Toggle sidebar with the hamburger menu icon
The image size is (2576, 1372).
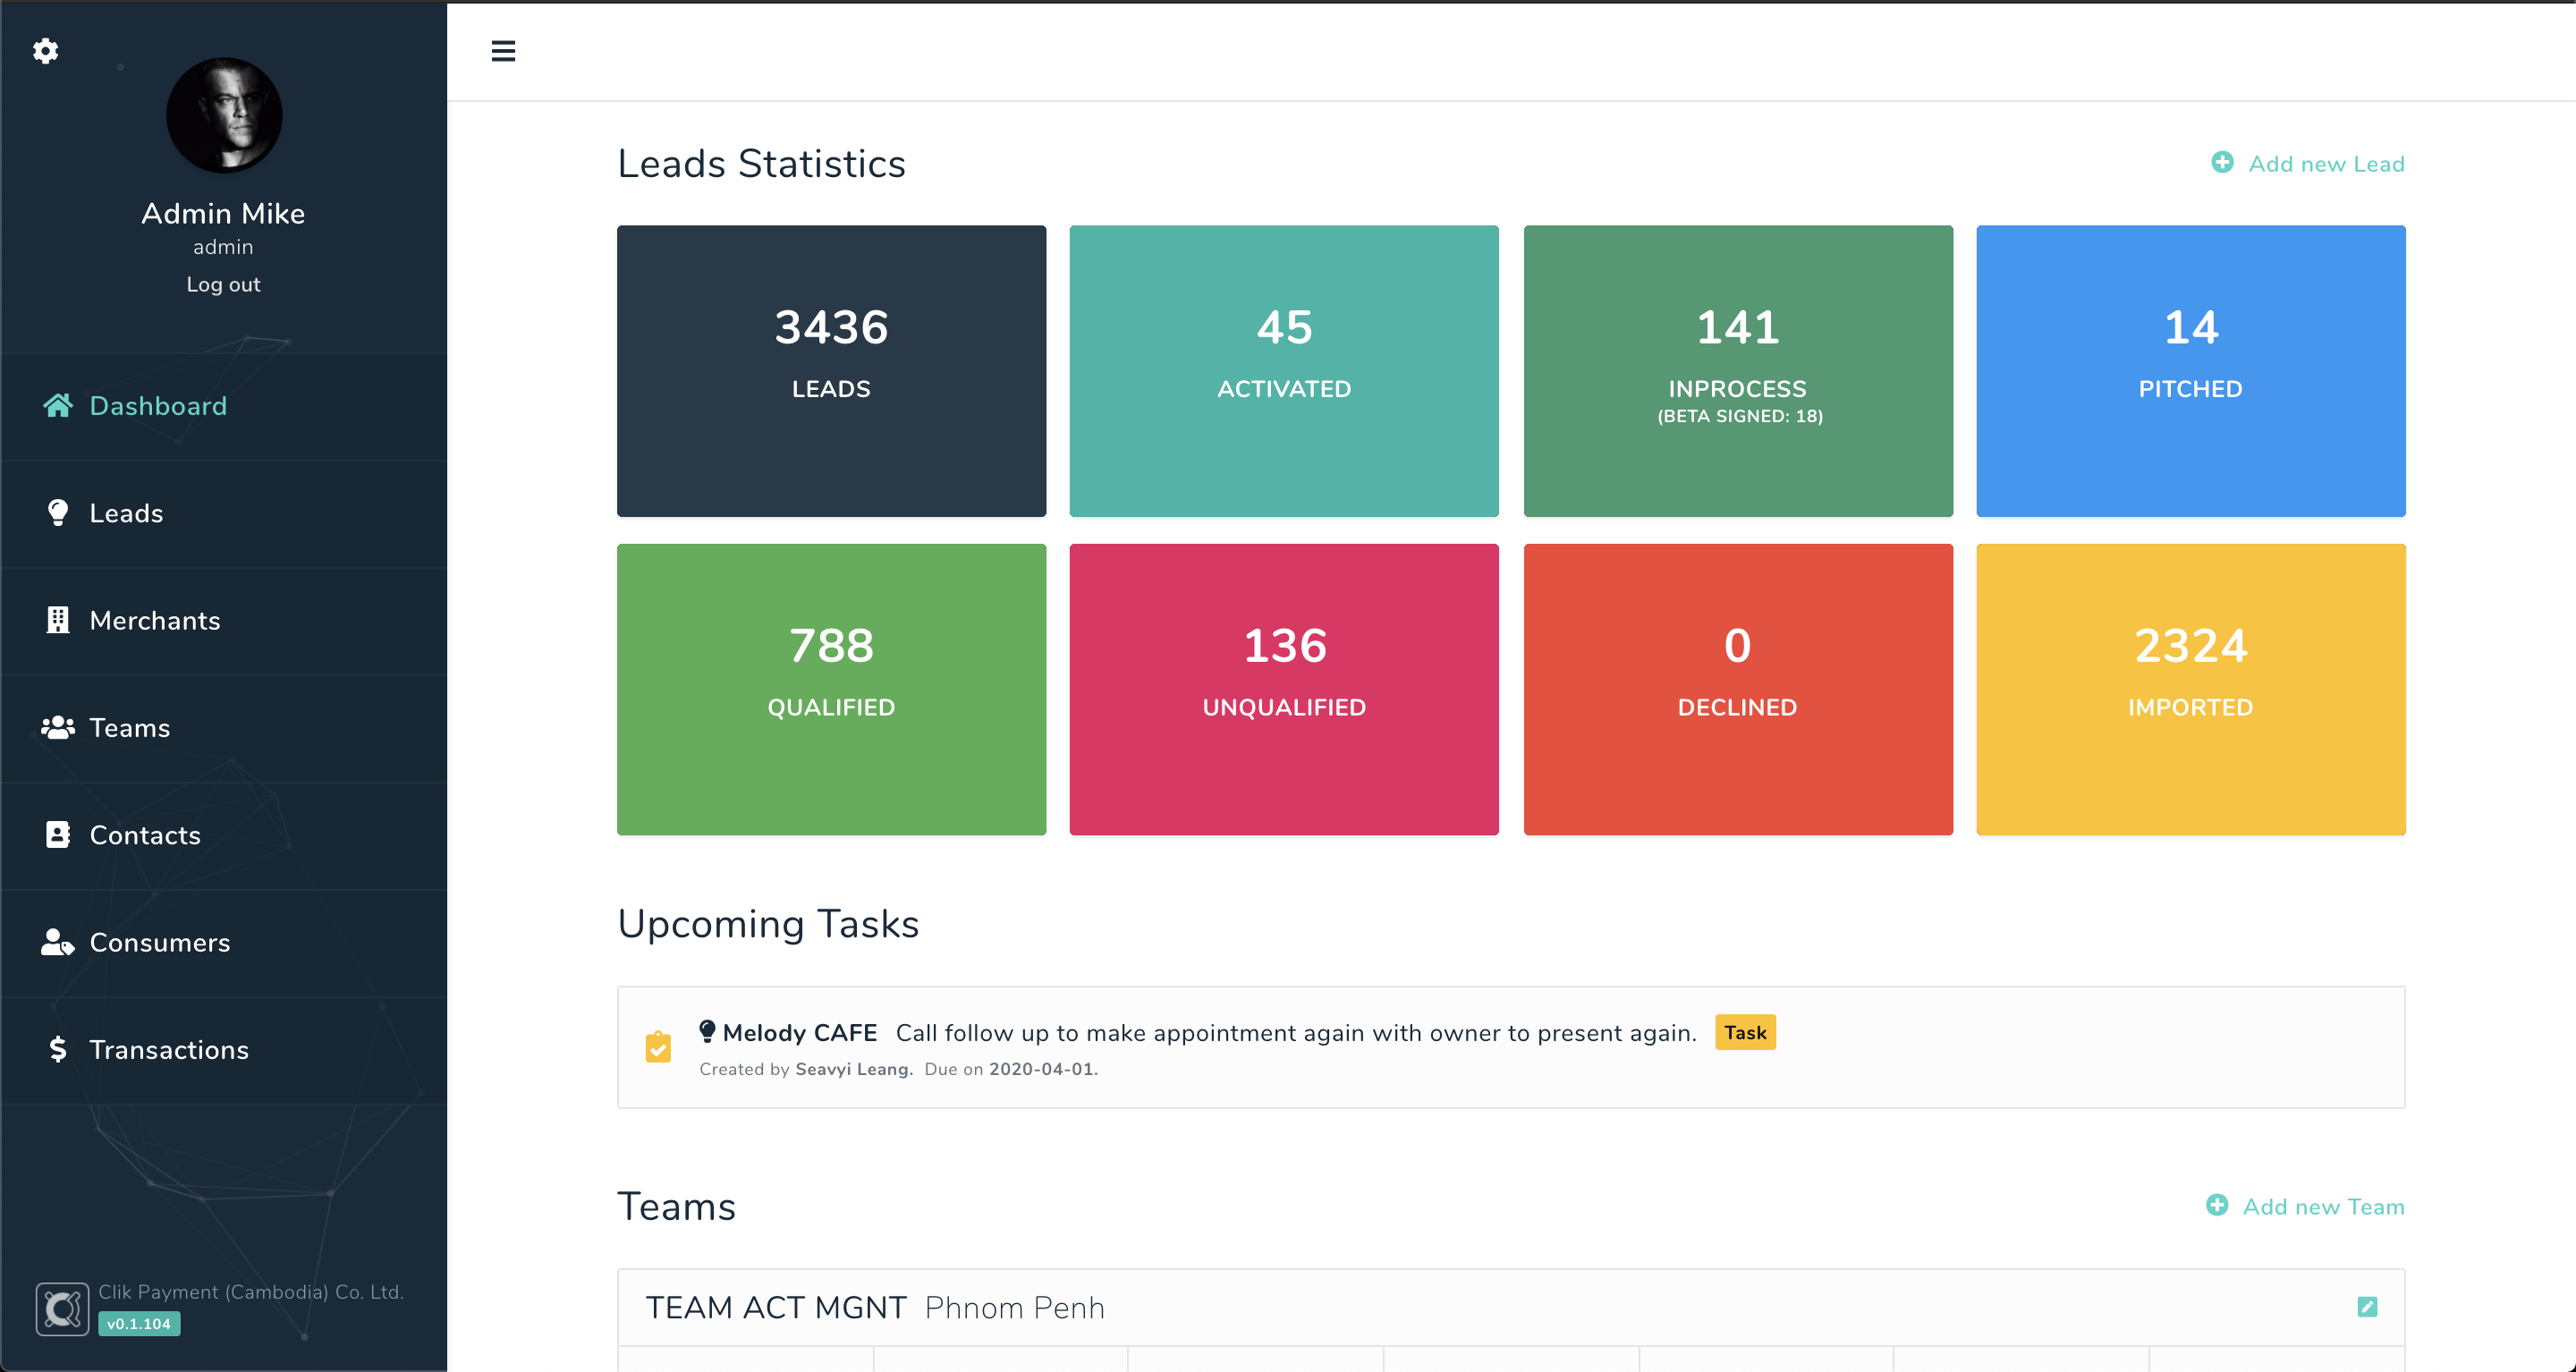click(x=503, y=51)
